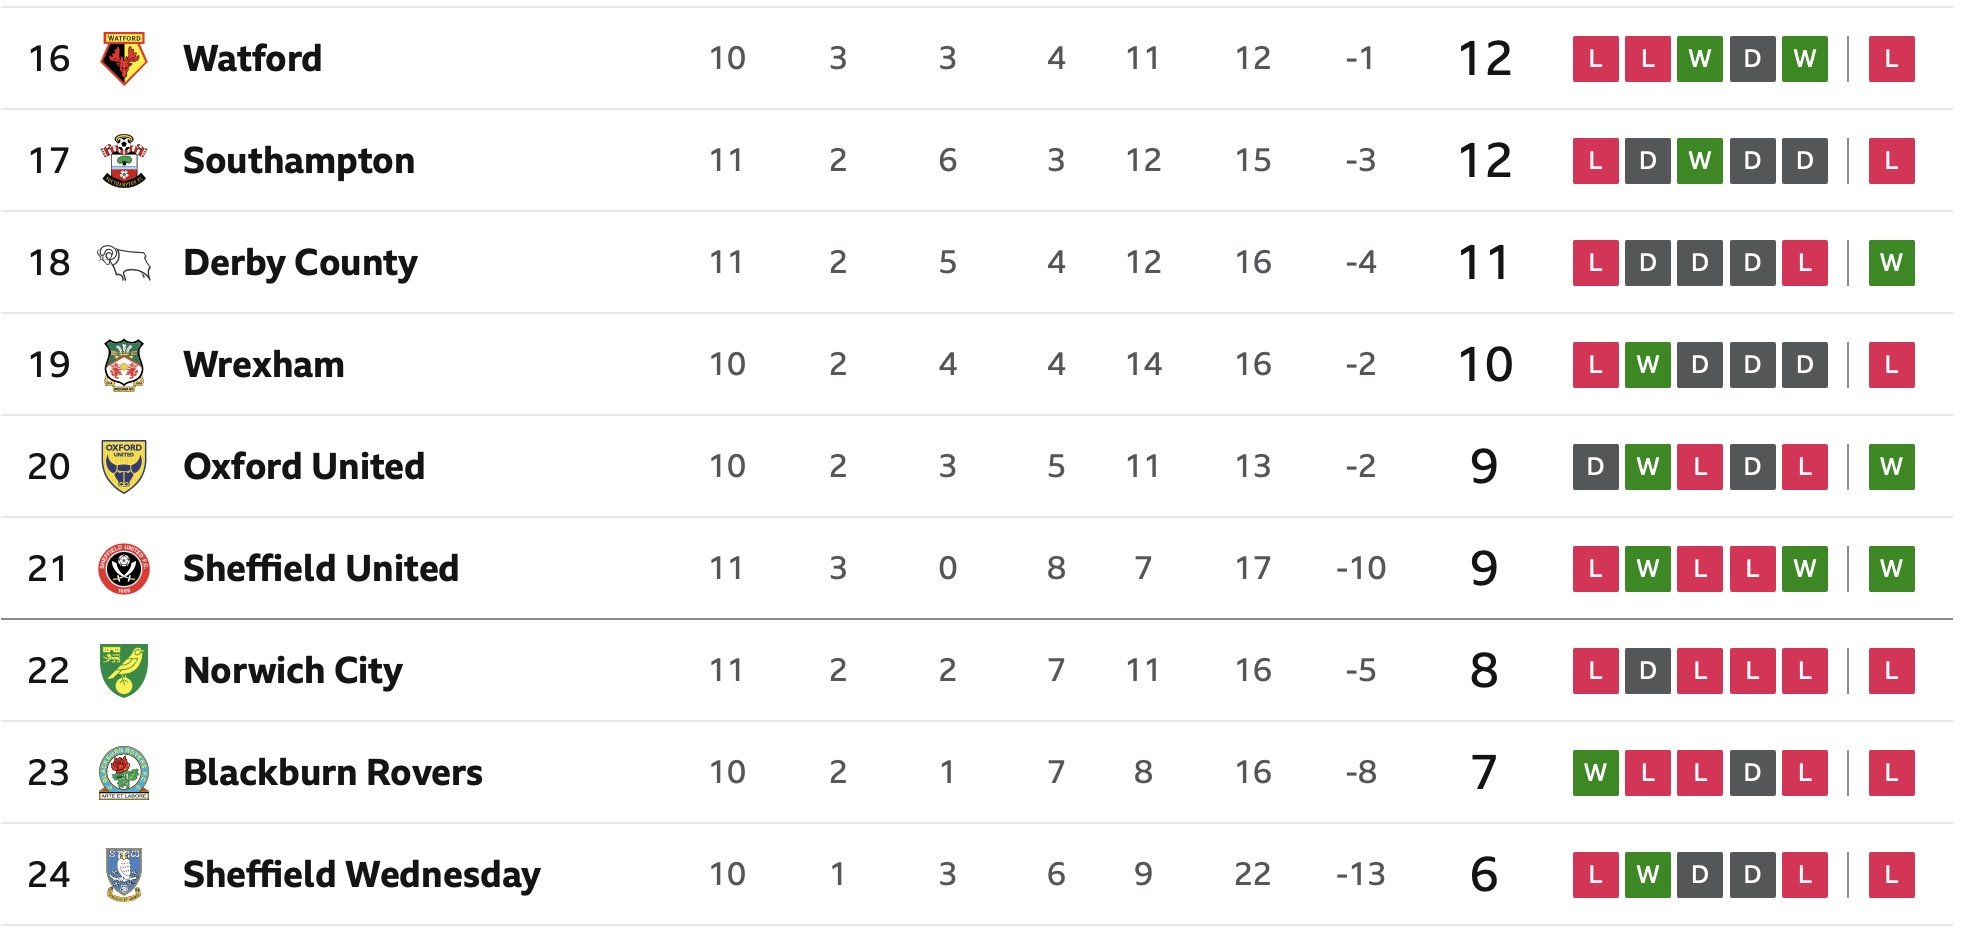Click Blackburn Rovers' first green W badge

(1596, 773)
